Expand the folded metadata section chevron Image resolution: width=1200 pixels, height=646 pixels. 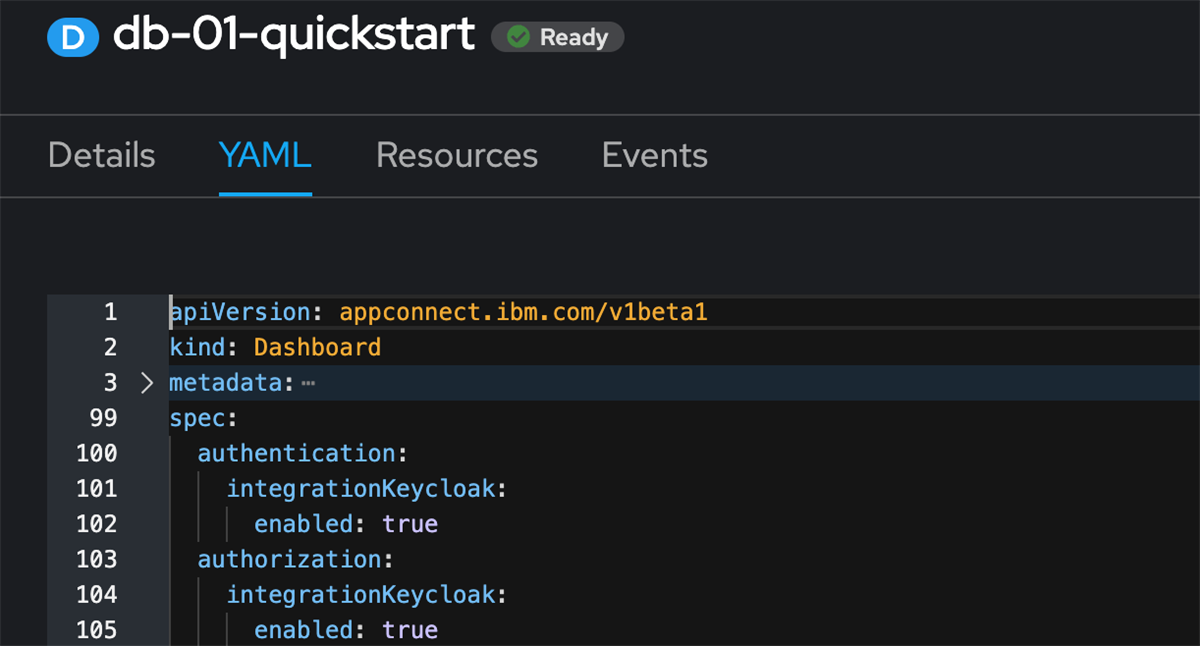tap(146, 383)
